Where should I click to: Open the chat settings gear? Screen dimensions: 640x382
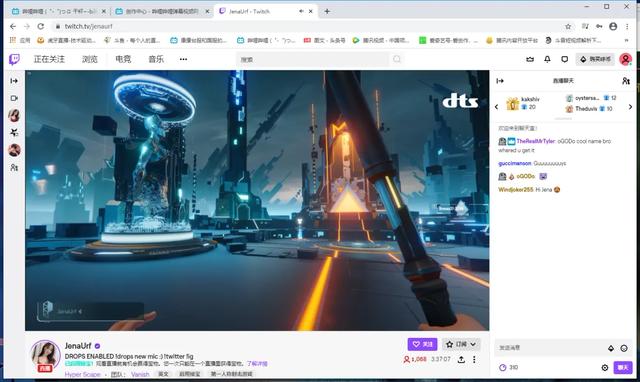[x=604, y=368]
